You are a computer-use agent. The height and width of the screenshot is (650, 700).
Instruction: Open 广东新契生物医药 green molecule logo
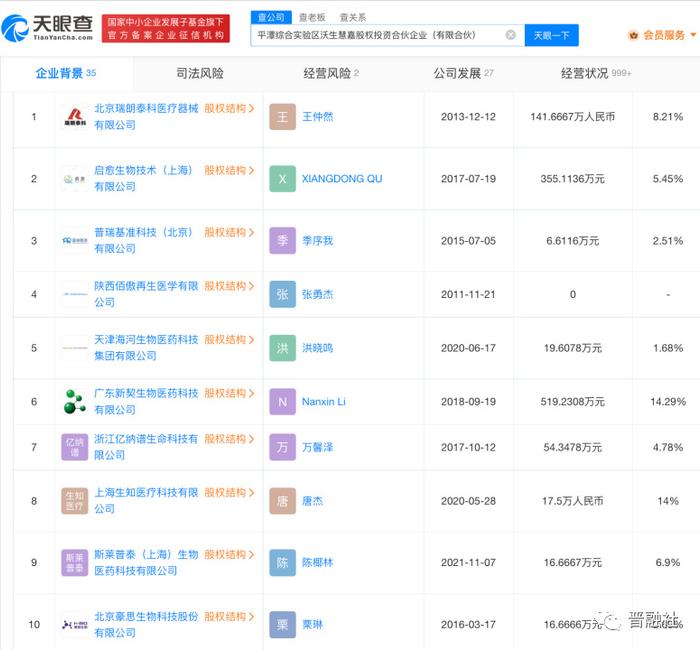tap(75, 402)
